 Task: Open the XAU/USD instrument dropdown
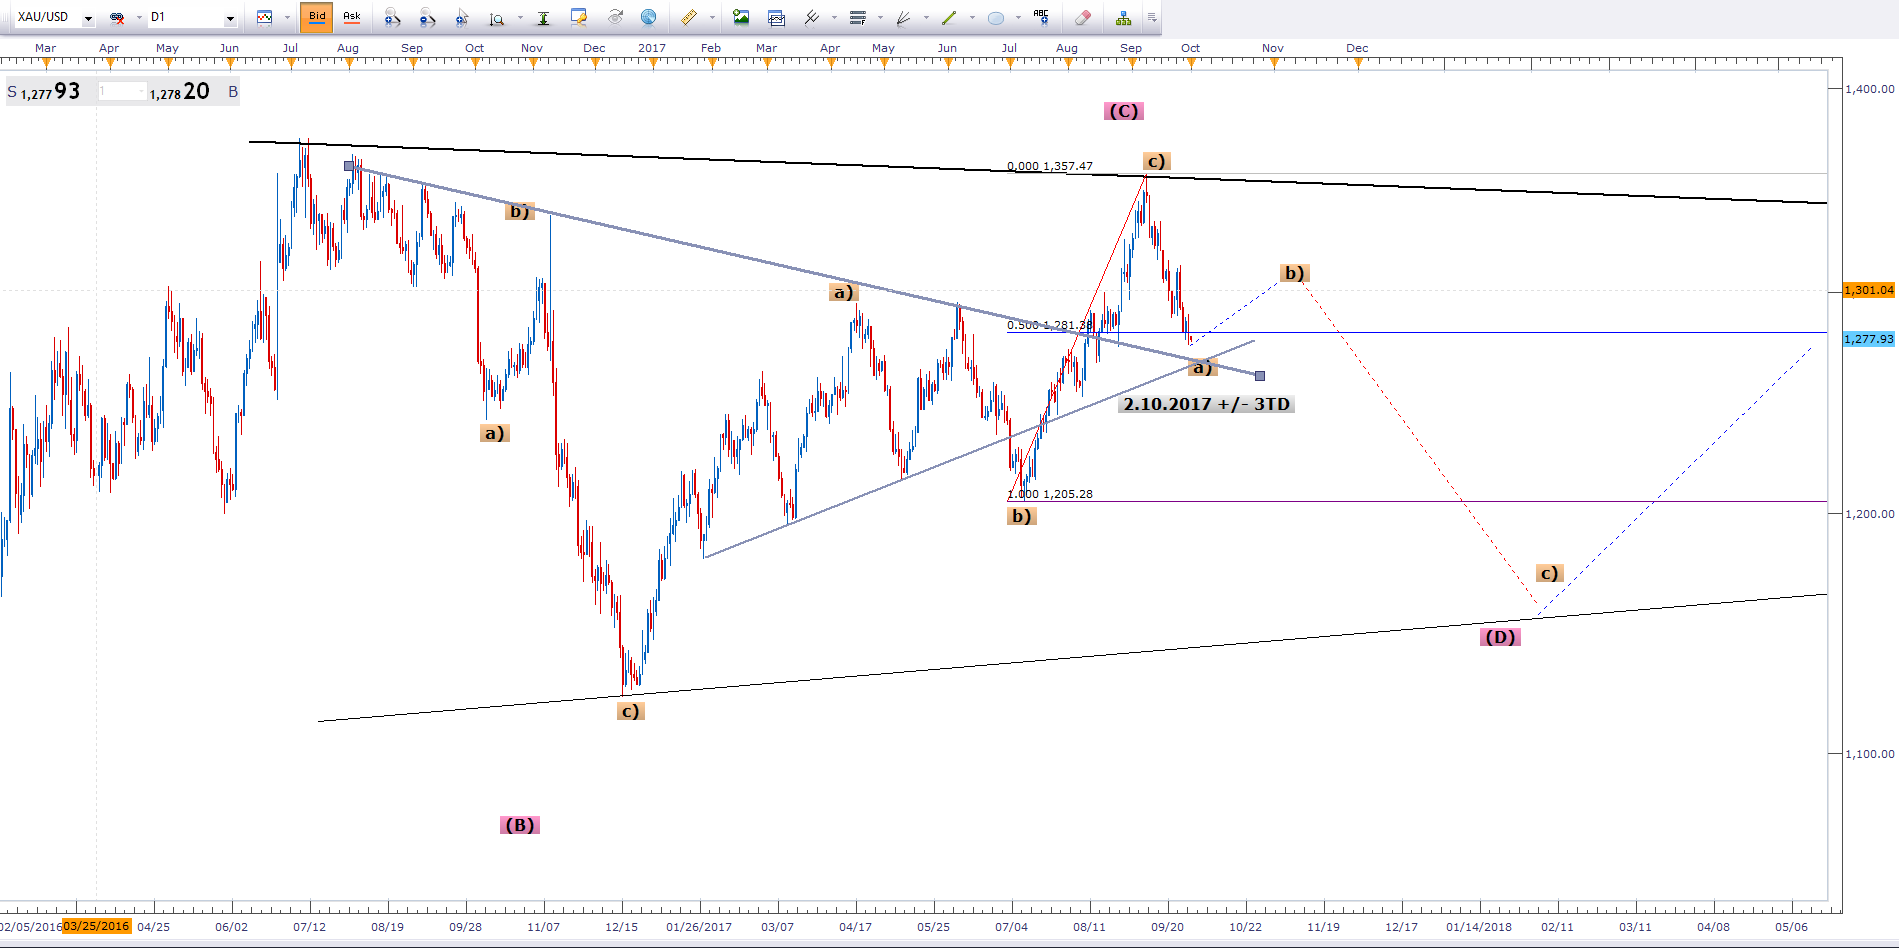point(88,18)
